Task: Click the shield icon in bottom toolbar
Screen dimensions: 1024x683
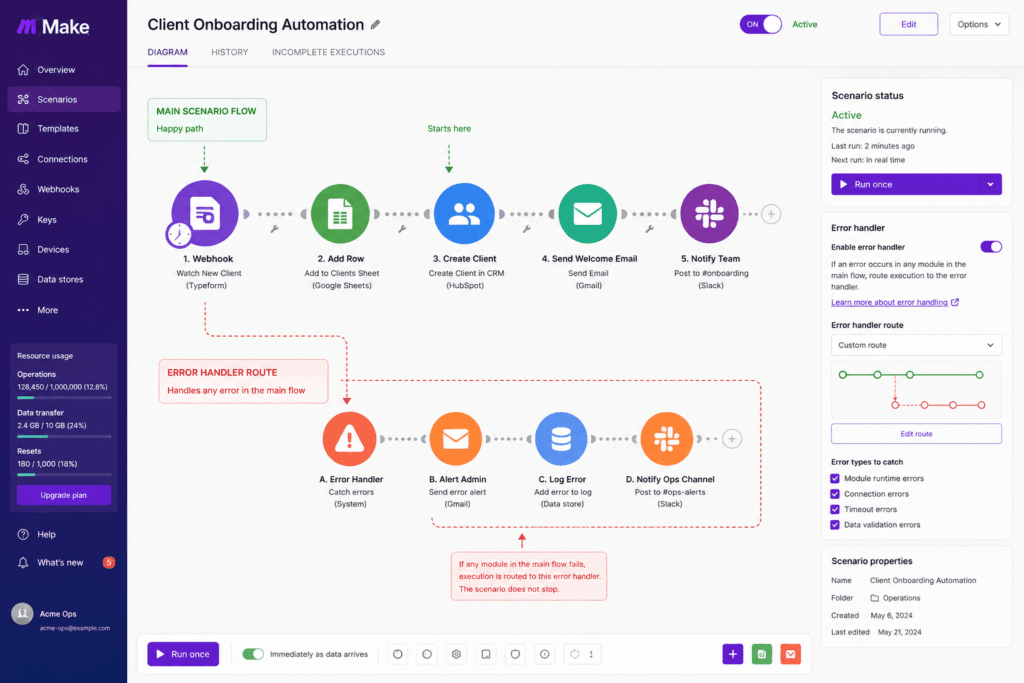Action: (x=515, y=654)
